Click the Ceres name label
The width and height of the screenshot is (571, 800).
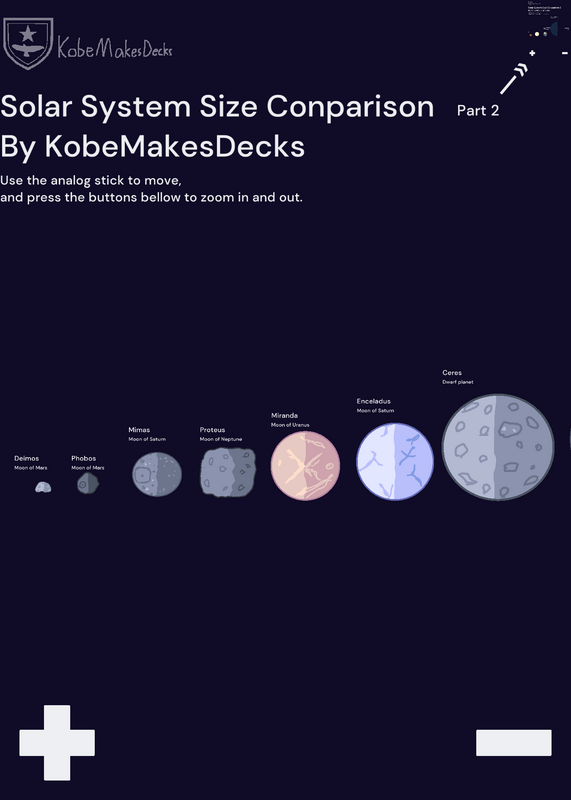point(452,372)
